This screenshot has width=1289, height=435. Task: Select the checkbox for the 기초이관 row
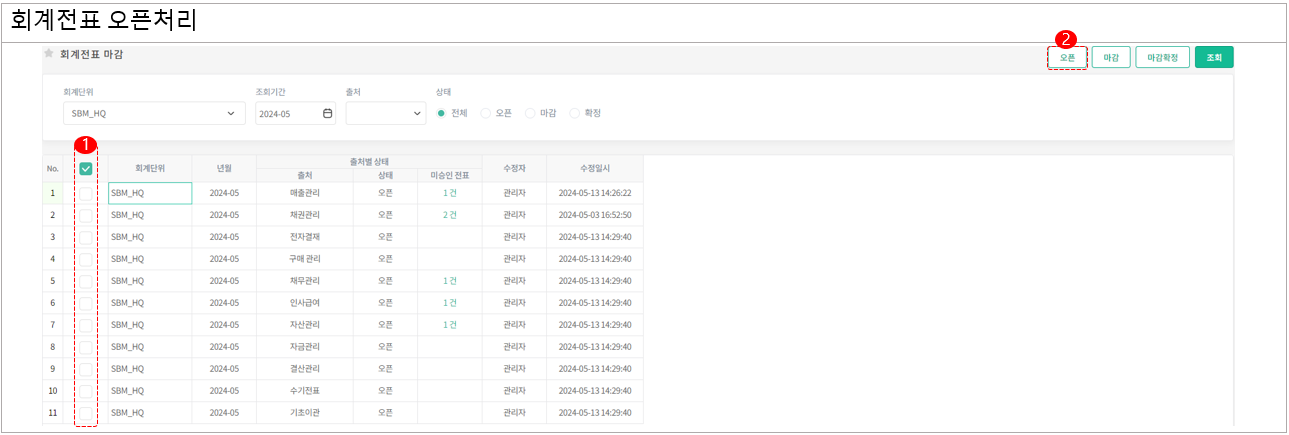coord(86,412)
